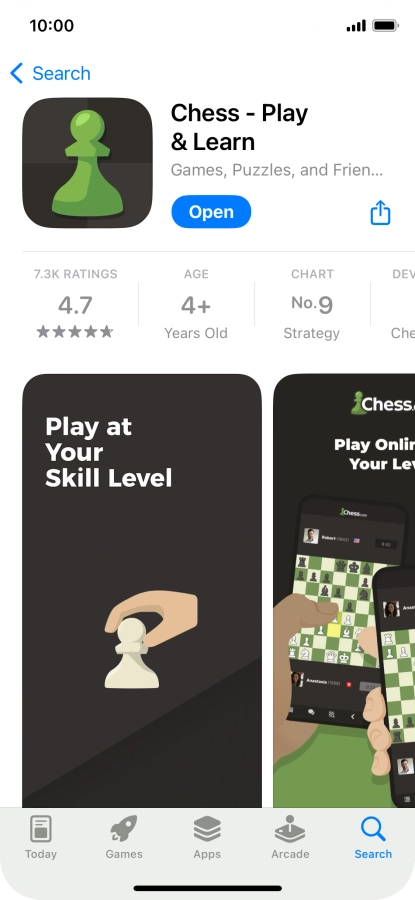The height and width of the screenshot is (900, 415).
Task: Open the Chess app with Open button
Action: [x=211, y=212]
